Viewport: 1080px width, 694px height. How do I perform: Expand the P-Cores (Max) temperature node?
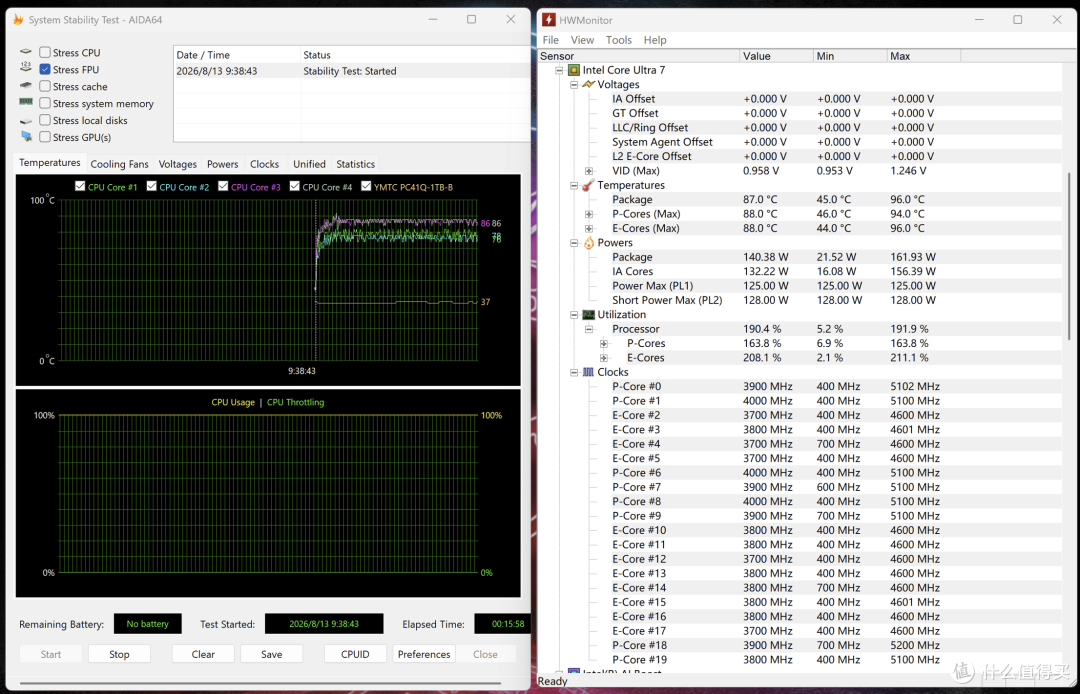click(x=589, y=214)
